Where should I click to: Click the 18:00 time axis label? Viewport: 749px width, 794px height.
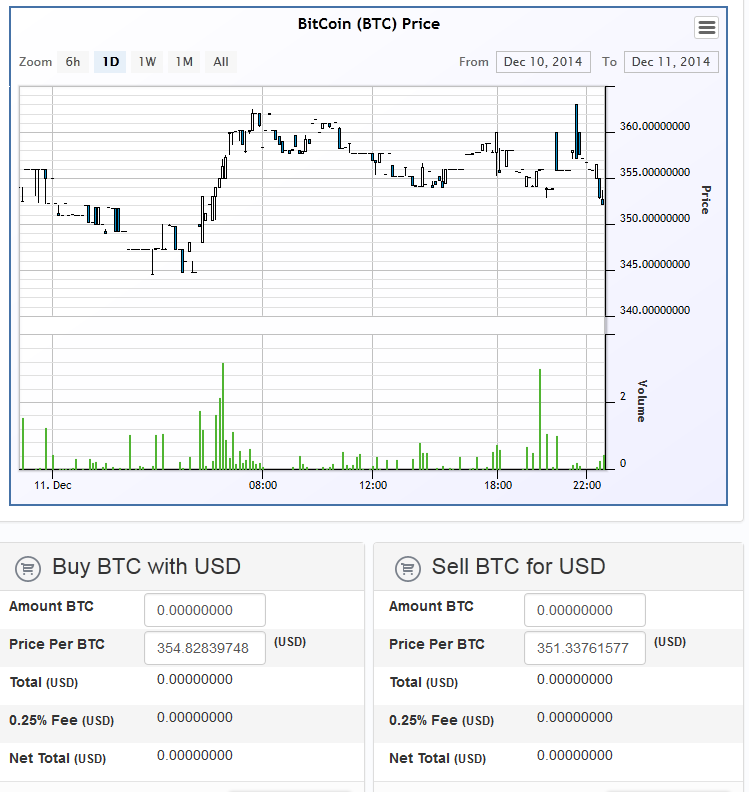(x=498, y=485)
